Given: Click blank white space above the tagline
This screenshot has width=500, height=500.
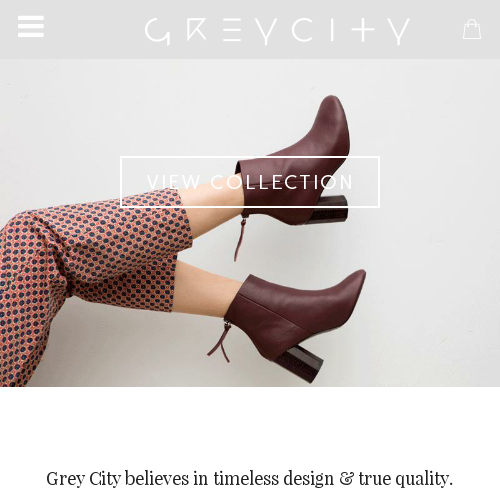Looking at the screenshot, I should [x=250, y=427].
